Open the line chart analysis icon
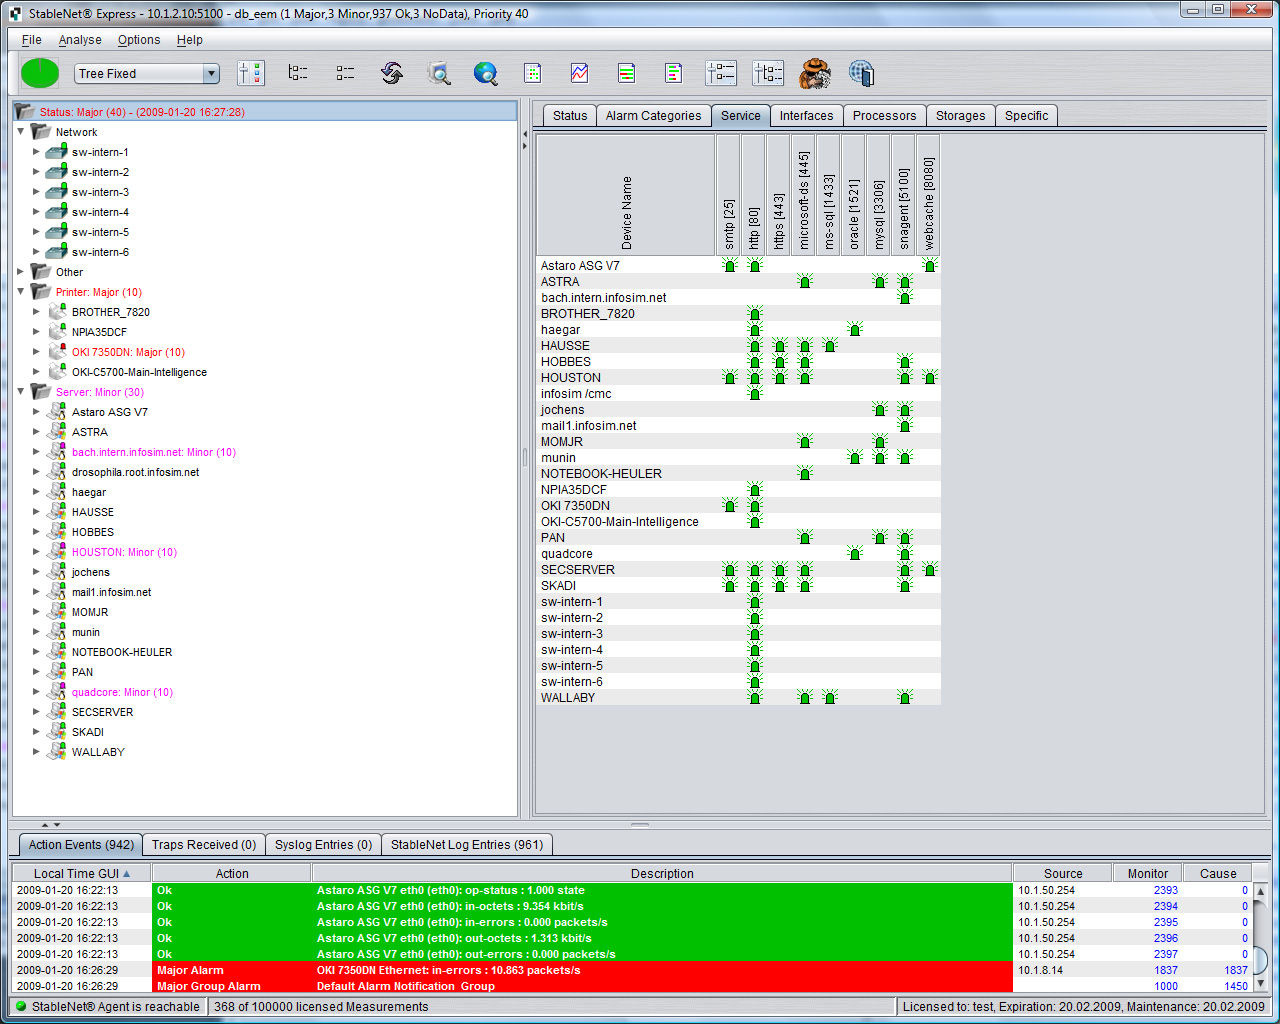 579,73
